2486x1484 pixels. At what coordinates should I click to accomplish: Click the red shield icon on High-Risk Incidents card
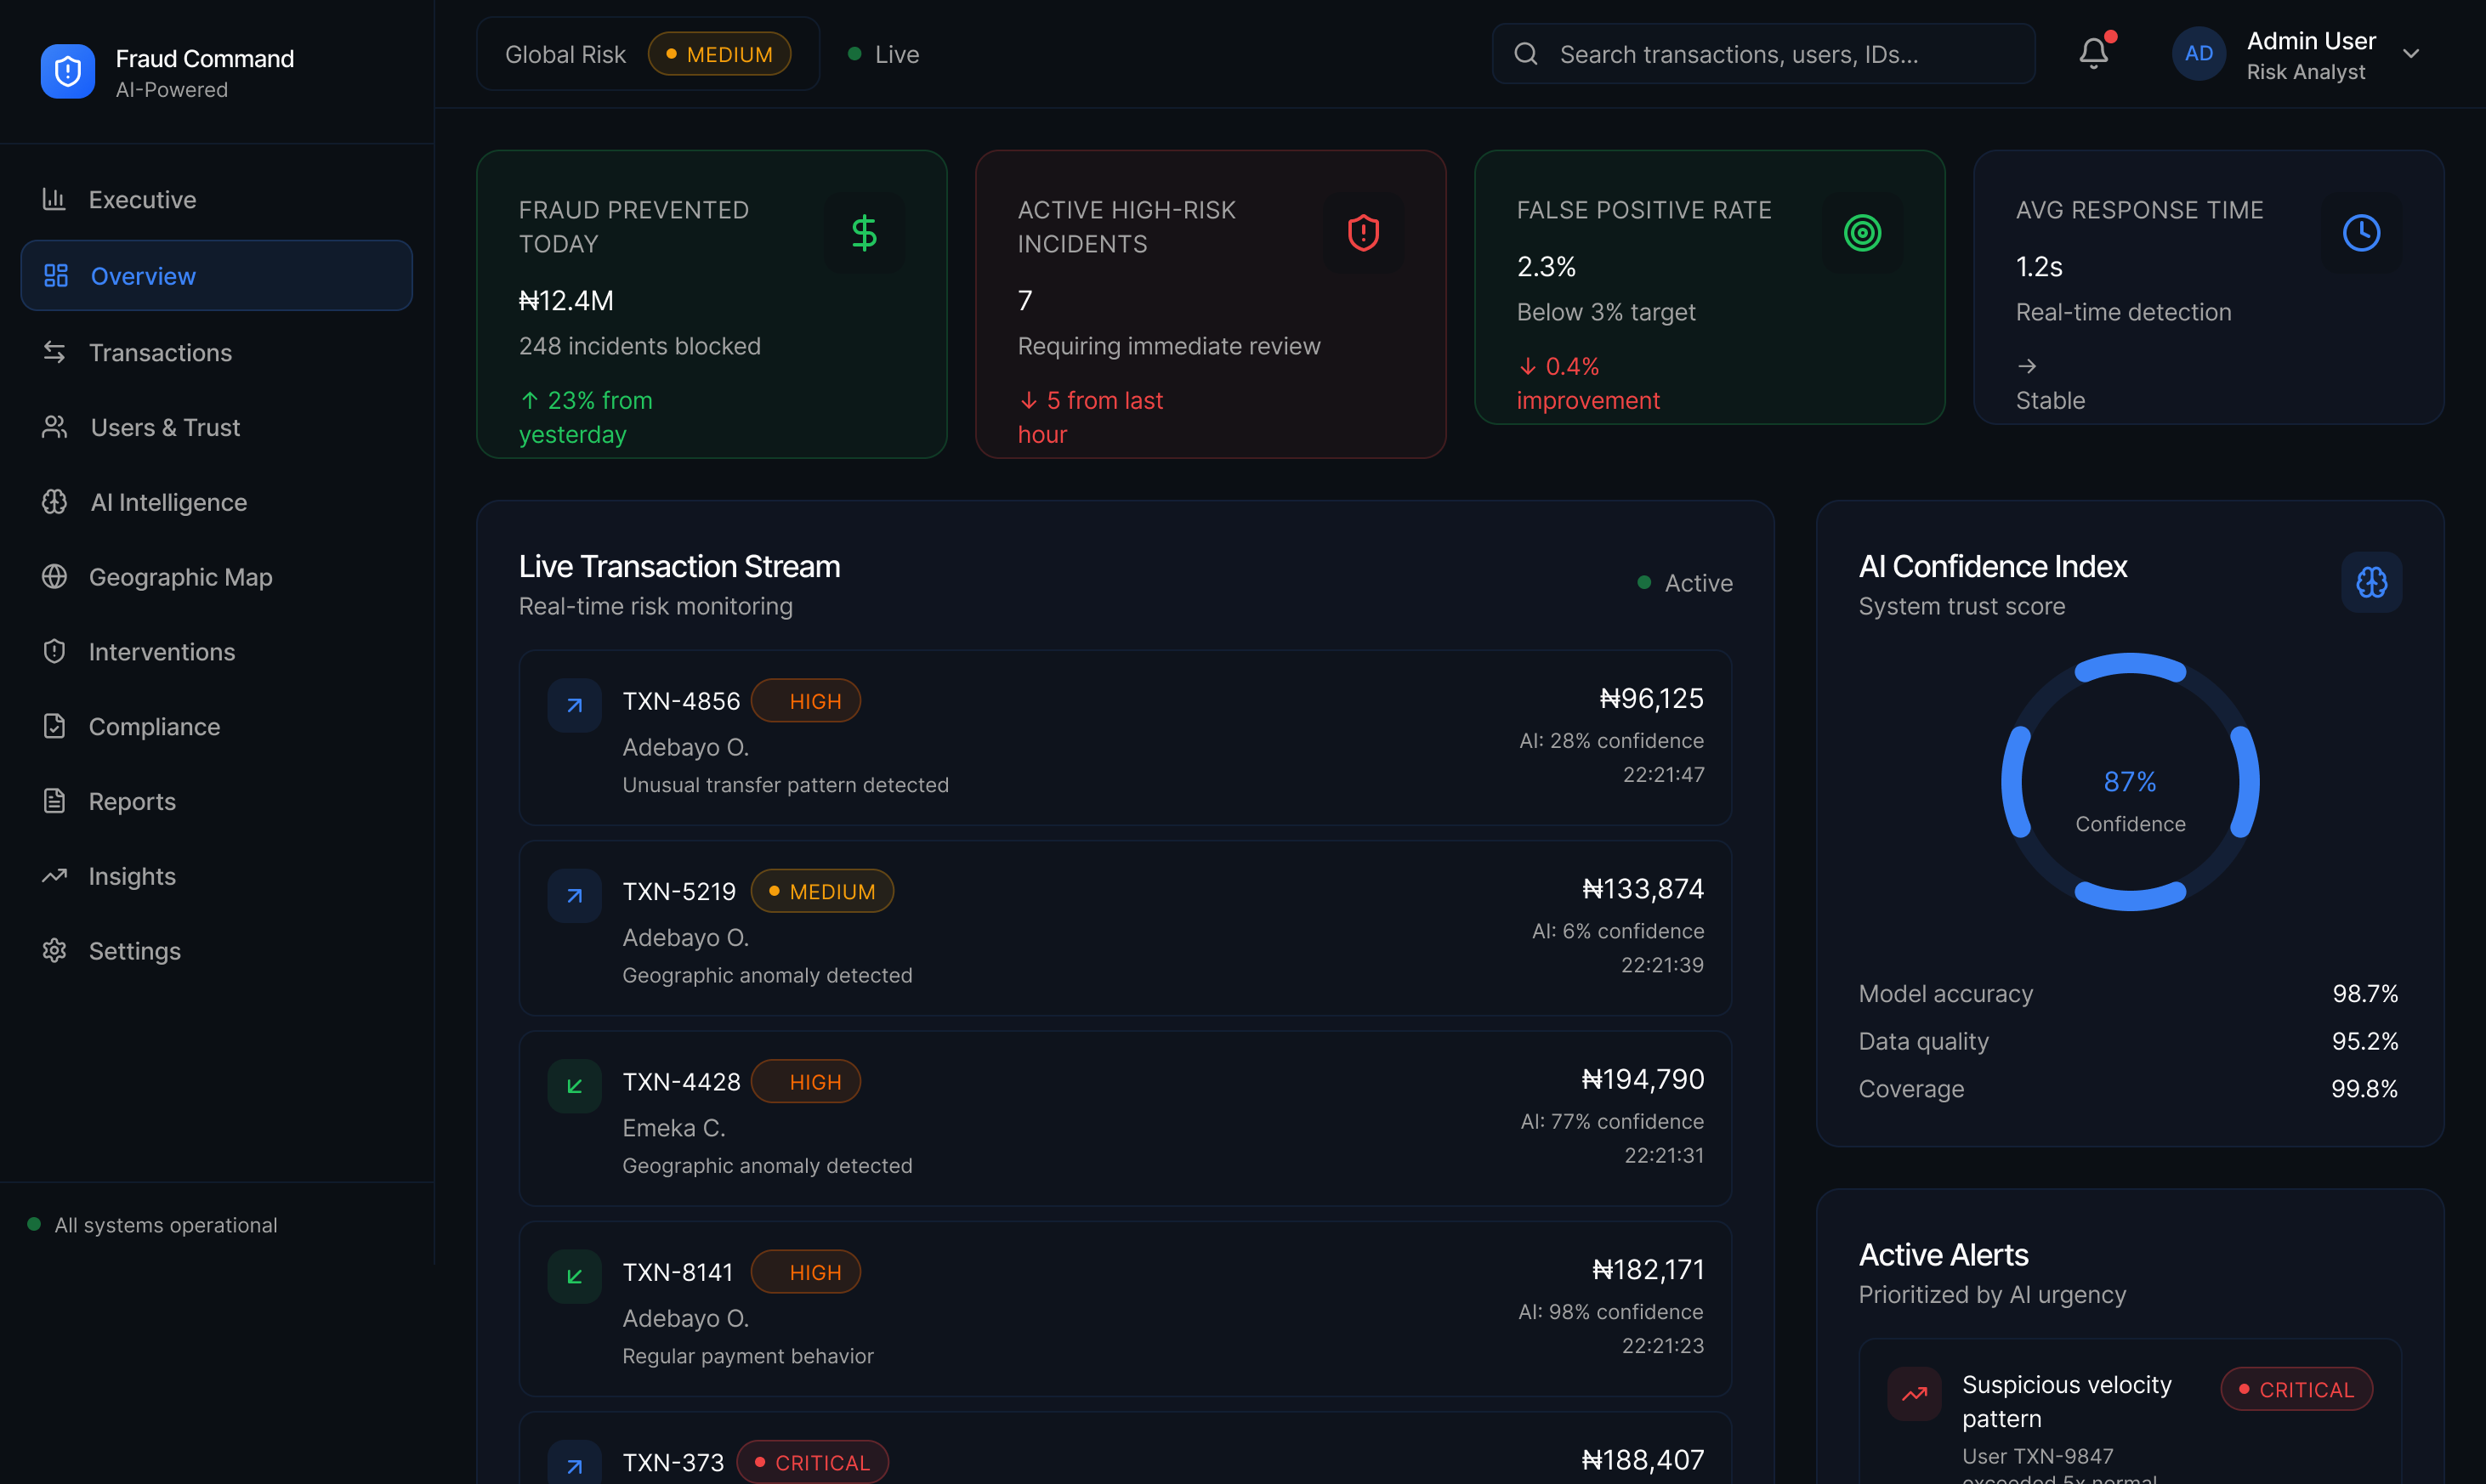coord(1363,233)
